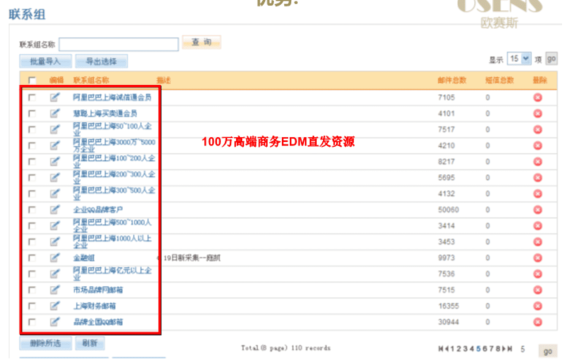Edit the 阿里巴巴上海1000人以上企业 row
570x360 pixels.
tap(55, 242)
